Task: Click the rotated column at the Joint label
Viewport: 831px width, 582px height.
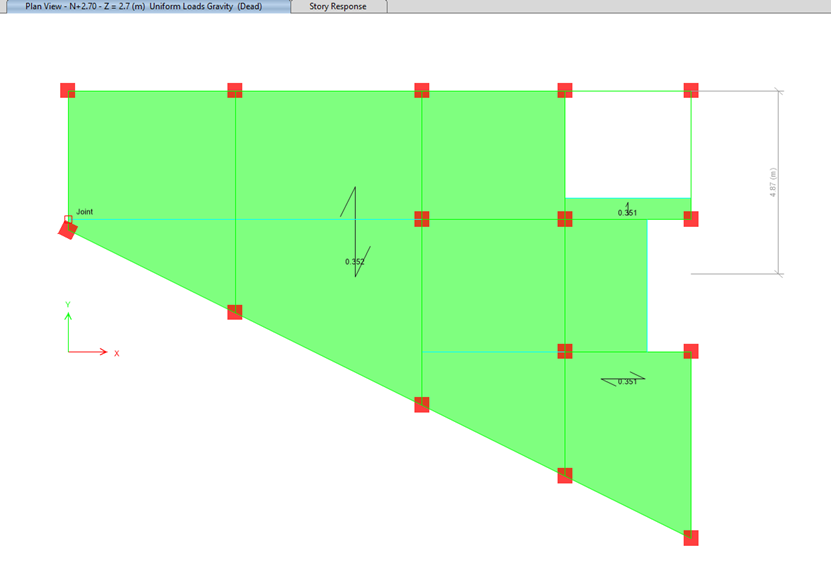Action: 67,230
